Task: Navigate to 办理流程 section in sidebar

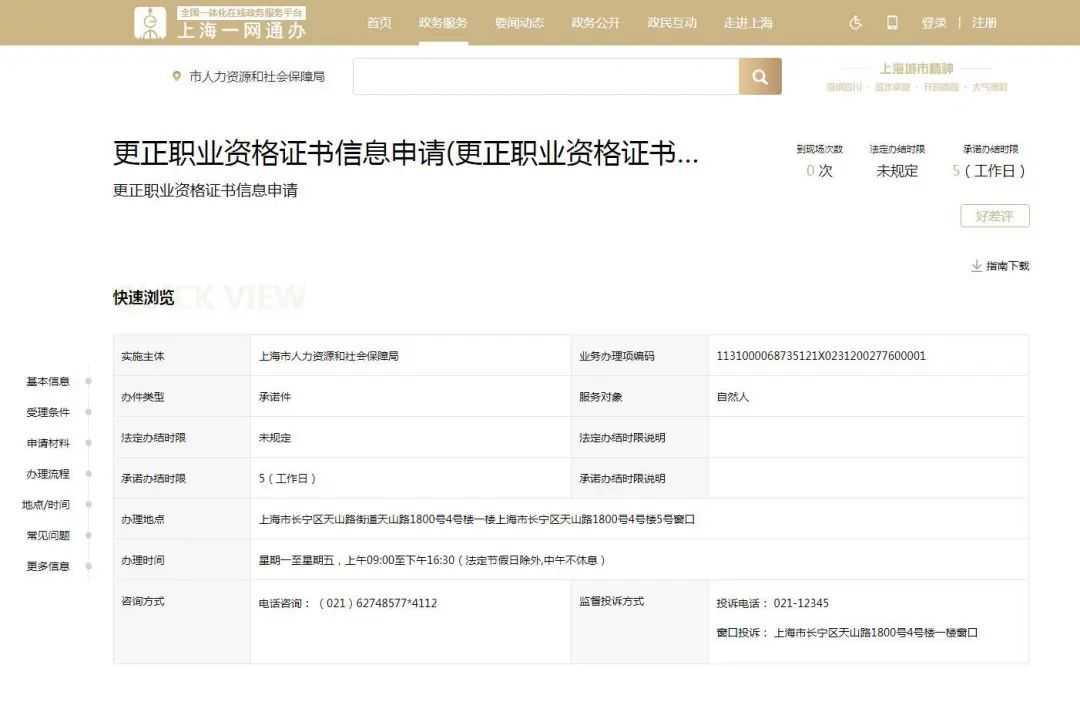Action: pos(48,474)
